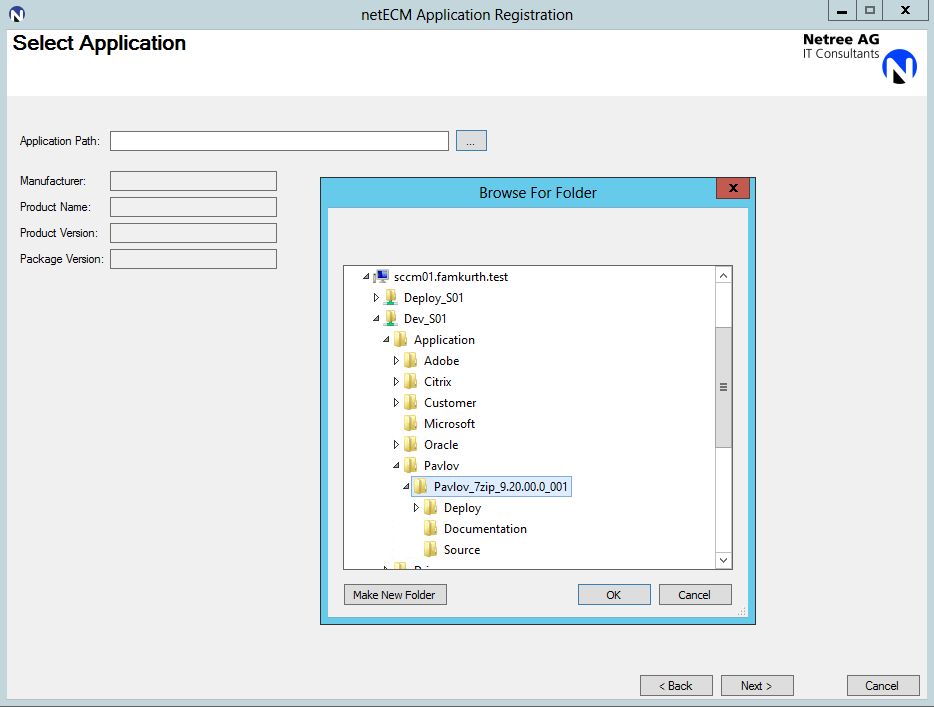Select the Application tree item
Image resolution: width=934 pixels, height=707 pixels.
tap(444, 340)
